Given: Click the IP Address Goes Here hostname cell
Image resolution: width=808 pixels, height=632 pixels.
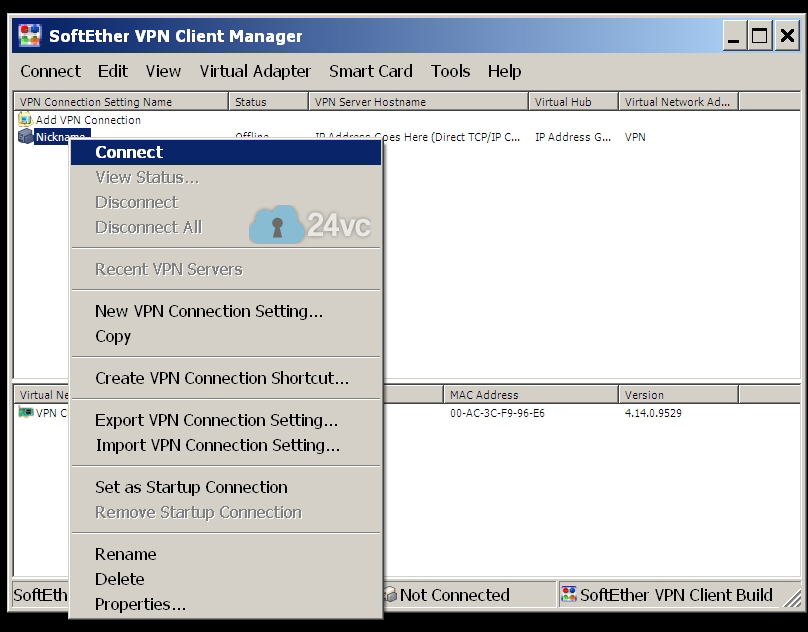Looking at the screenshot, I should tap(417, 137).
